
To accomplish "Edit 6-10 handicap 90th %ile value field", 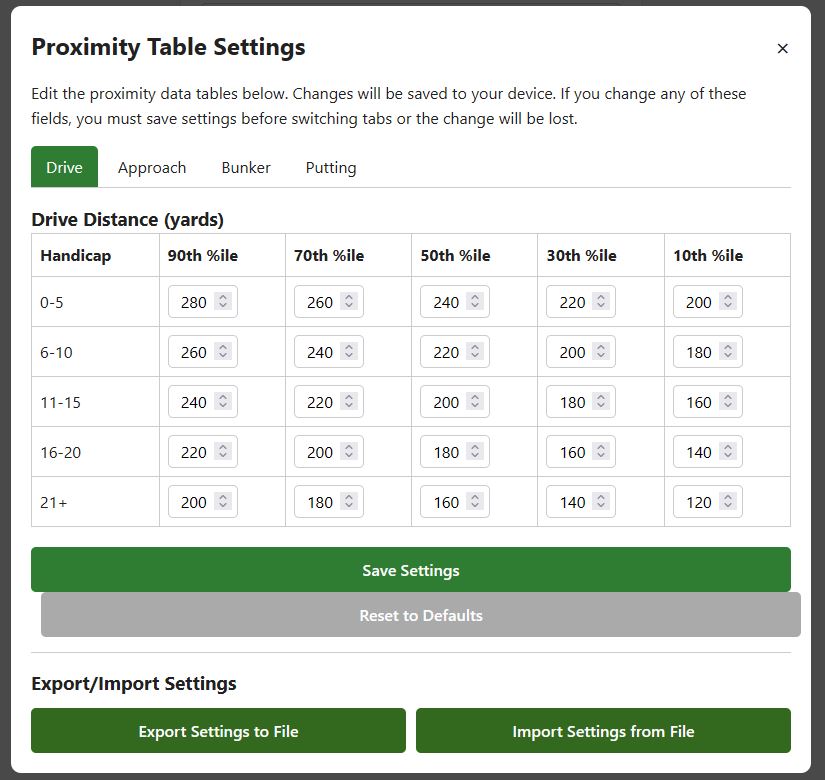I will (x=203, y=352).
